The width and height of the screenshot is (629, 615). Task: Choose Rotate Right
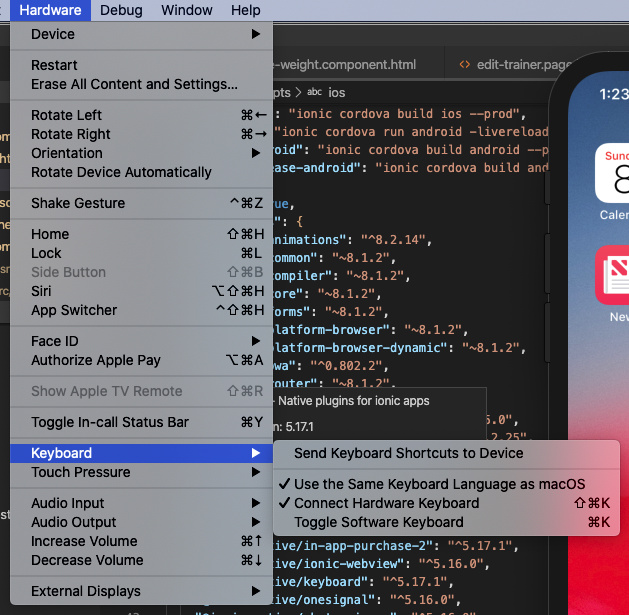click(141, 134)
